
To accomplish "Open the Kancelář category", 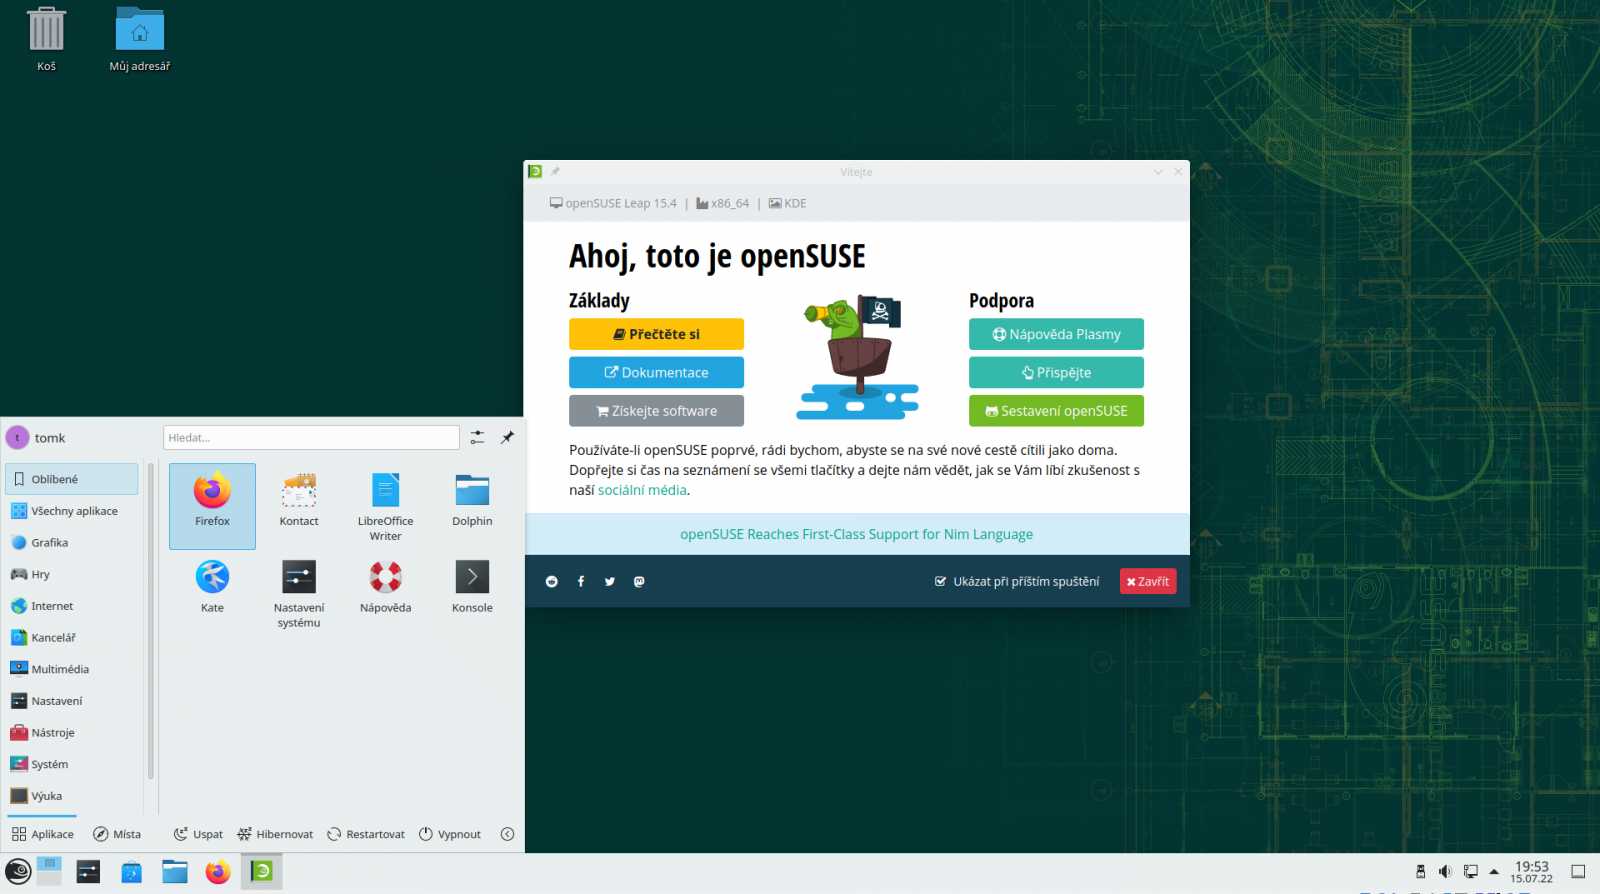I will (x=72, y=638).
